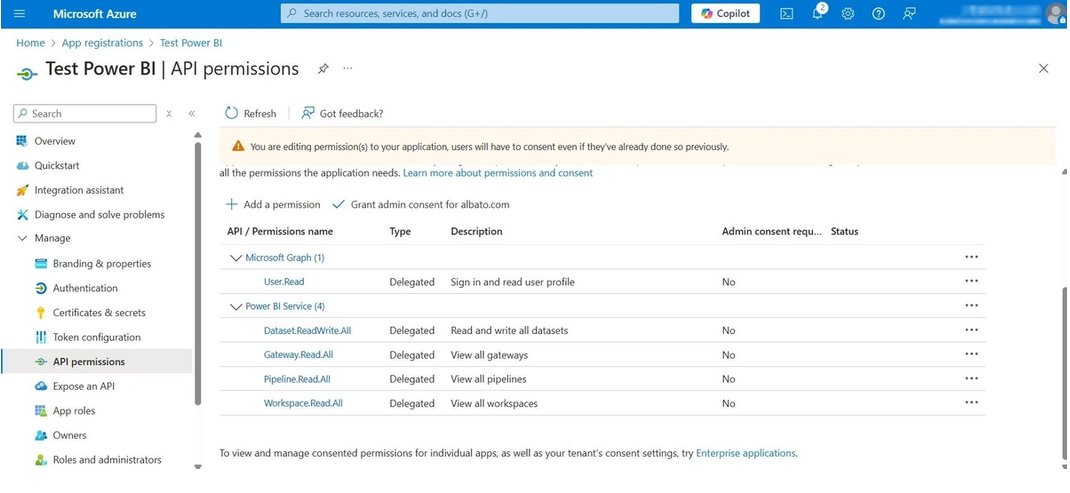Click the Copilot button
The image size is (1070, 493).
click(x=725, y=14)
